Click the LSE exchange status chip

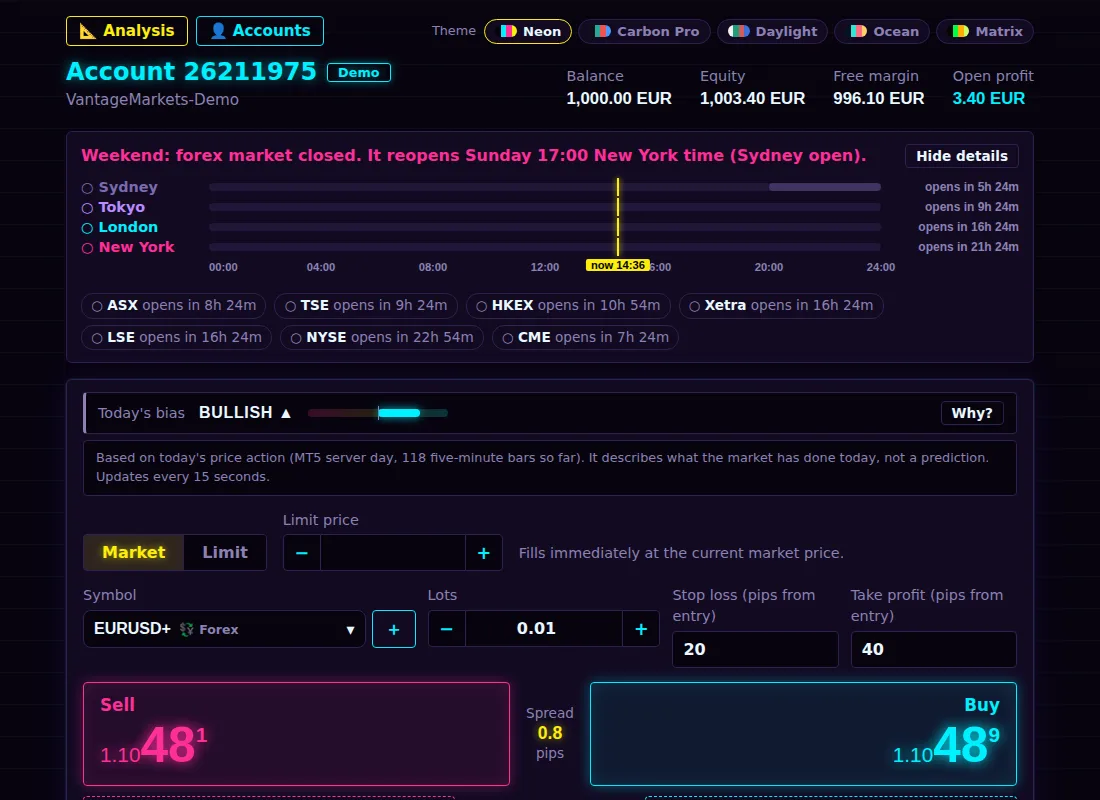pyautogui.click(x=177, y=338)
